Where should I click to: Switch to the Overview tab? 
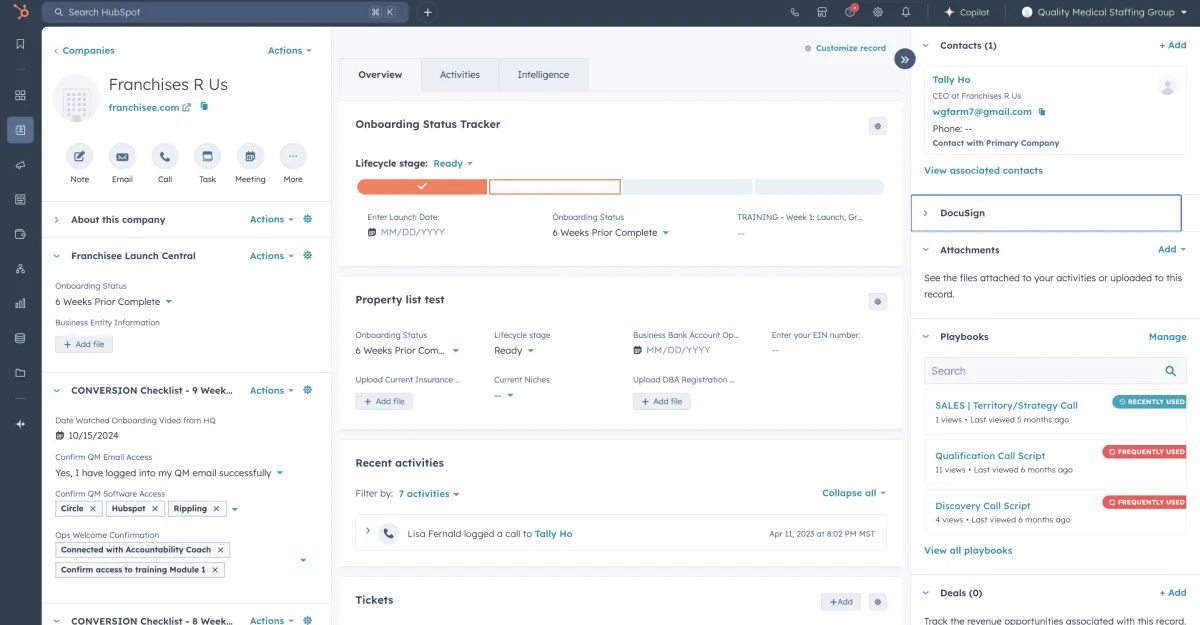coord(380,75)
